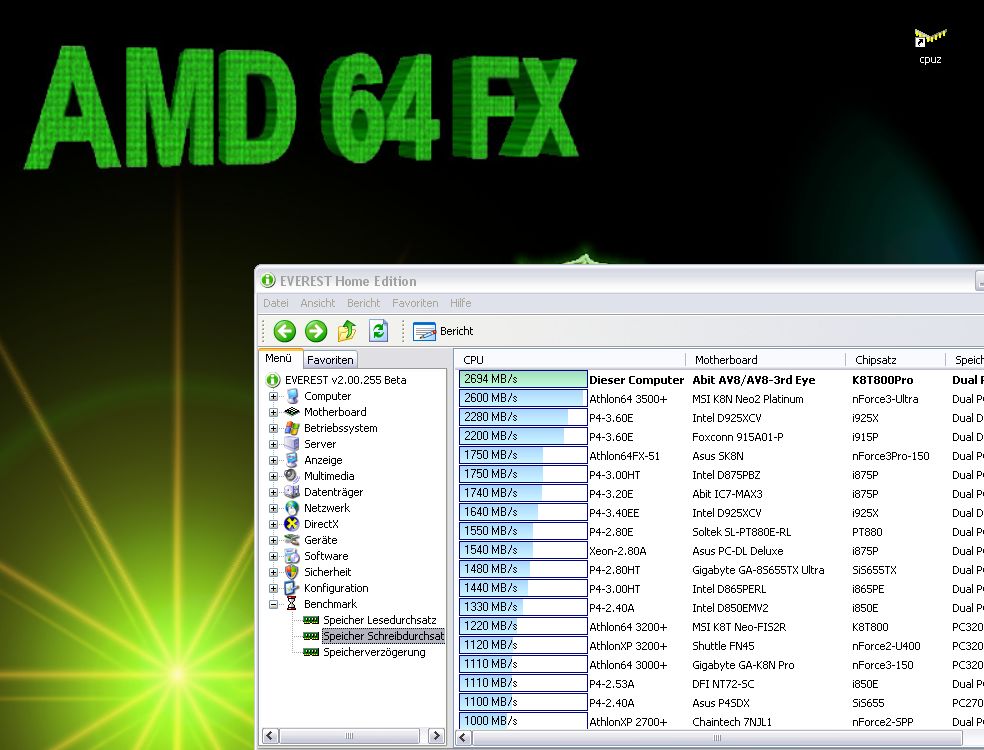The height and width of the screenshot is (750, 984).
Task: Expand the Server tree node
Action: (274, 444)
